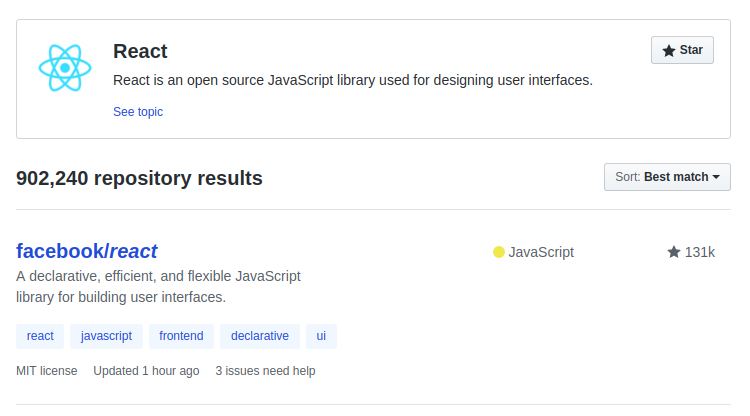Image resolution: width=750 pixels, height=416 pixels.
Task: Select the declarative topic tag
Action: (x=260, y=336)
